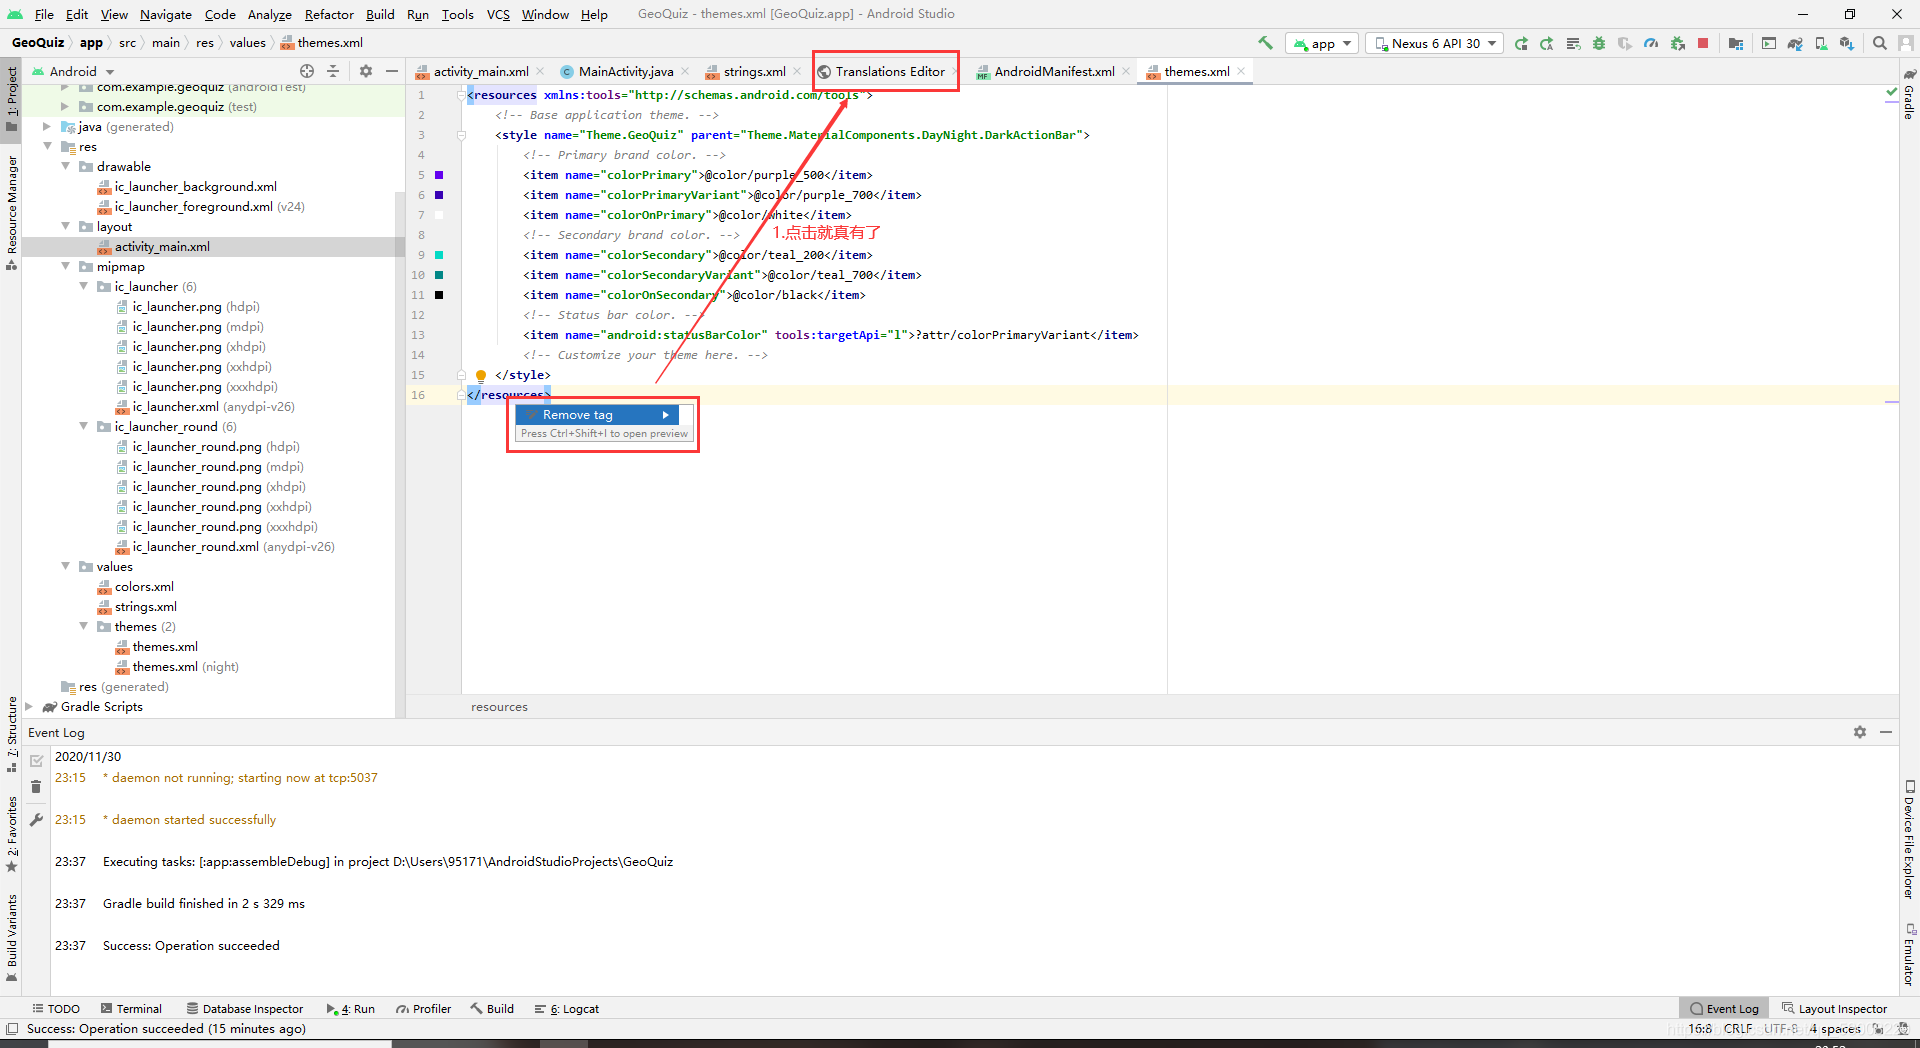Collapse the mipmap folder

tap(65, 267)
